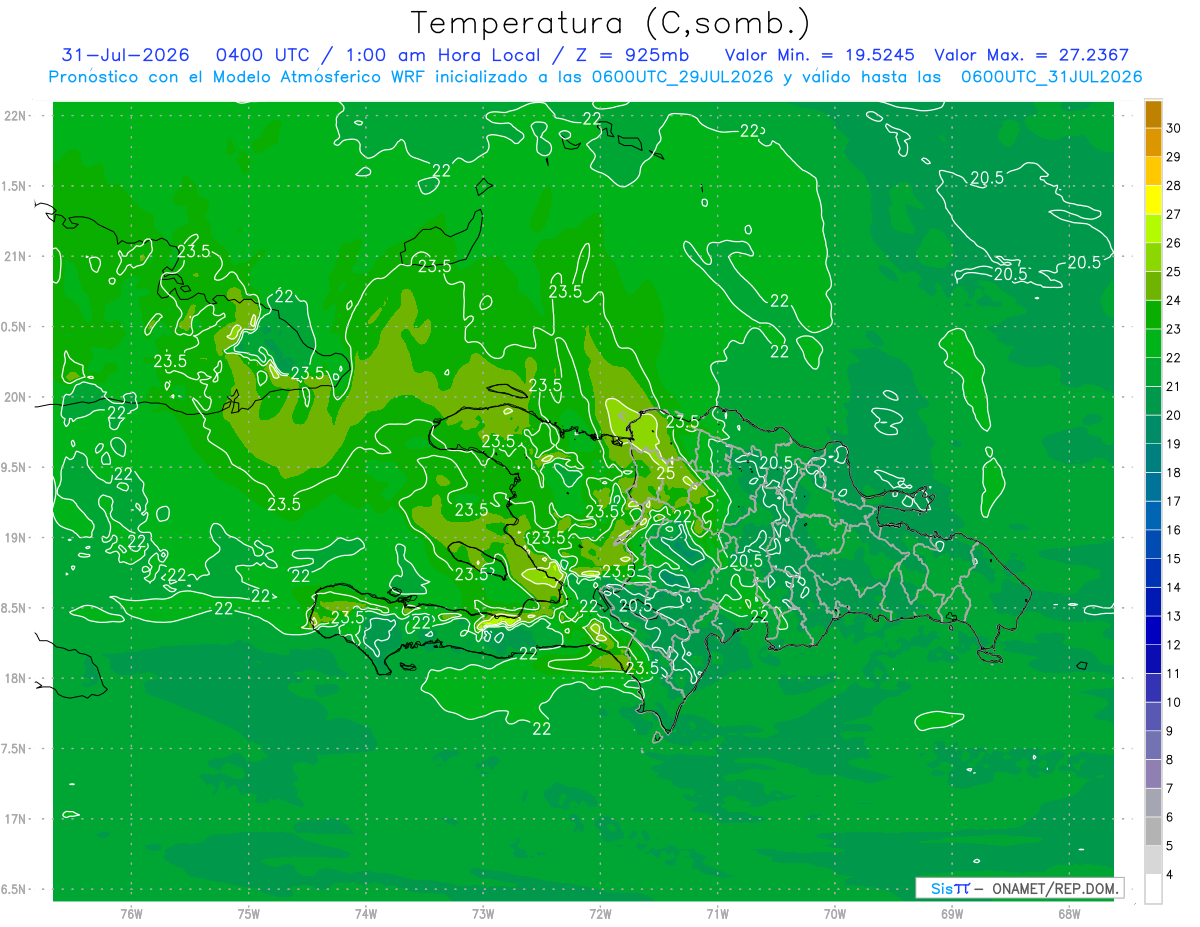
Task: Click the 69W longitude axis label
Action: click(x=952, y=913)
